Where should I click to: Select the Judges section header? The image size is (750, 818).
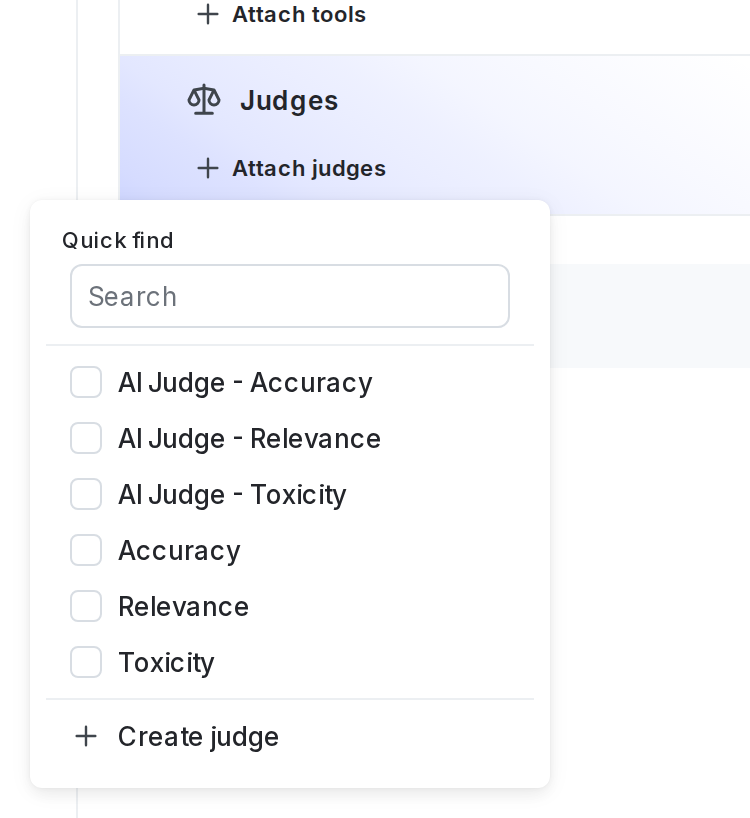tap(289, 100)
